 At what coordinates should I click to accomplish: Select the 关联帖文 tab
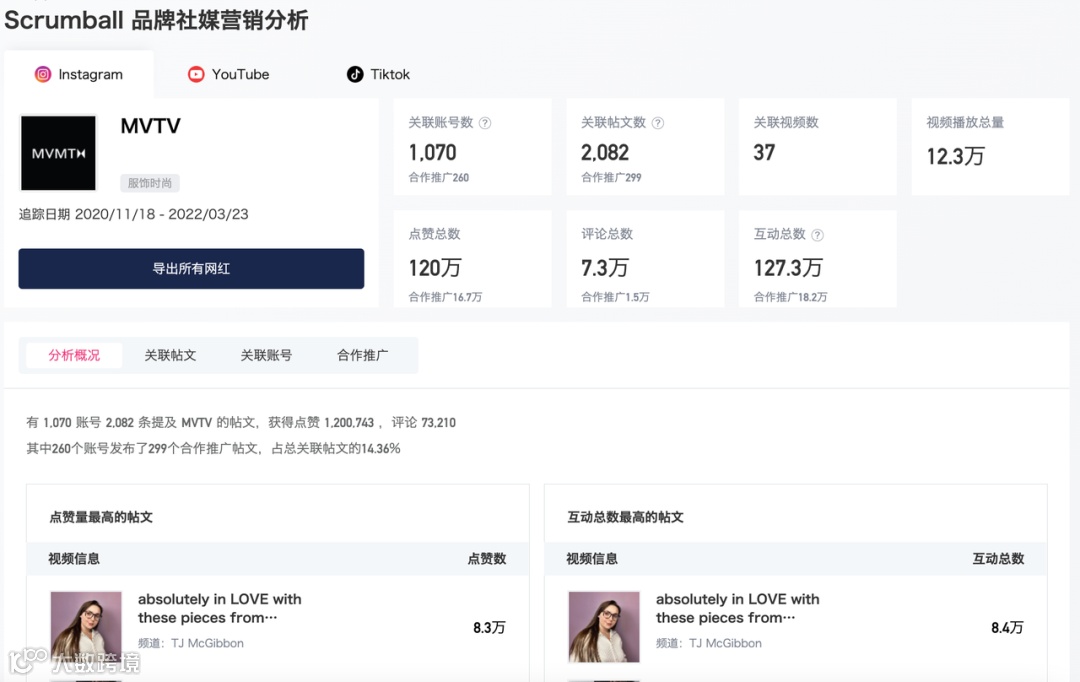[170, 355]
